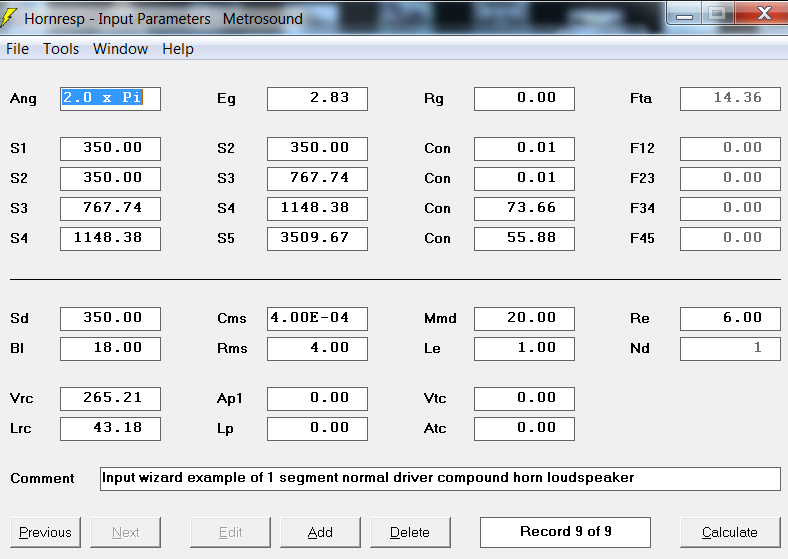Click the Cms field with 4.00E-04

click(x=318, y=319)
